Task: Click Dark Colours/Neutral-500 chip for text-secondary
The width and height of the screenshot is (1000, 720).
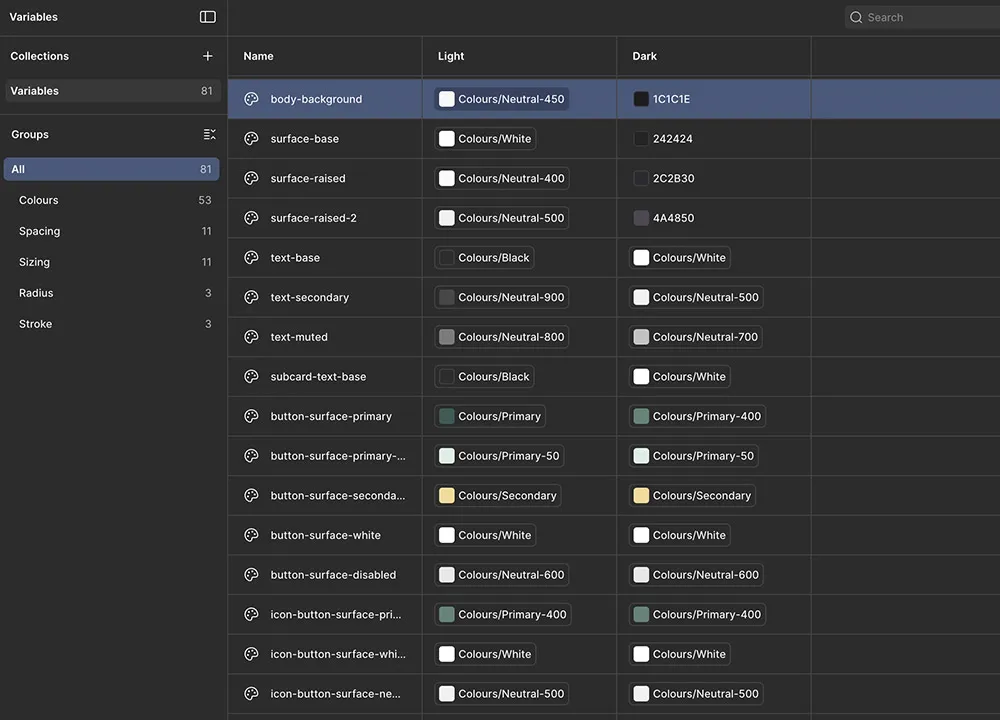Action: 696,297
